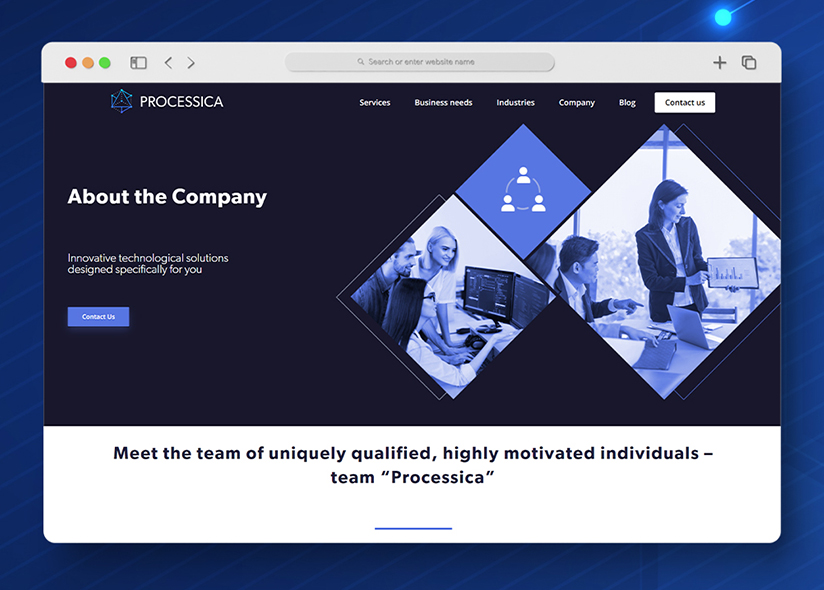Go to the Blog page
The width and height of the screenshot is (824, 590).
[627, 102]
